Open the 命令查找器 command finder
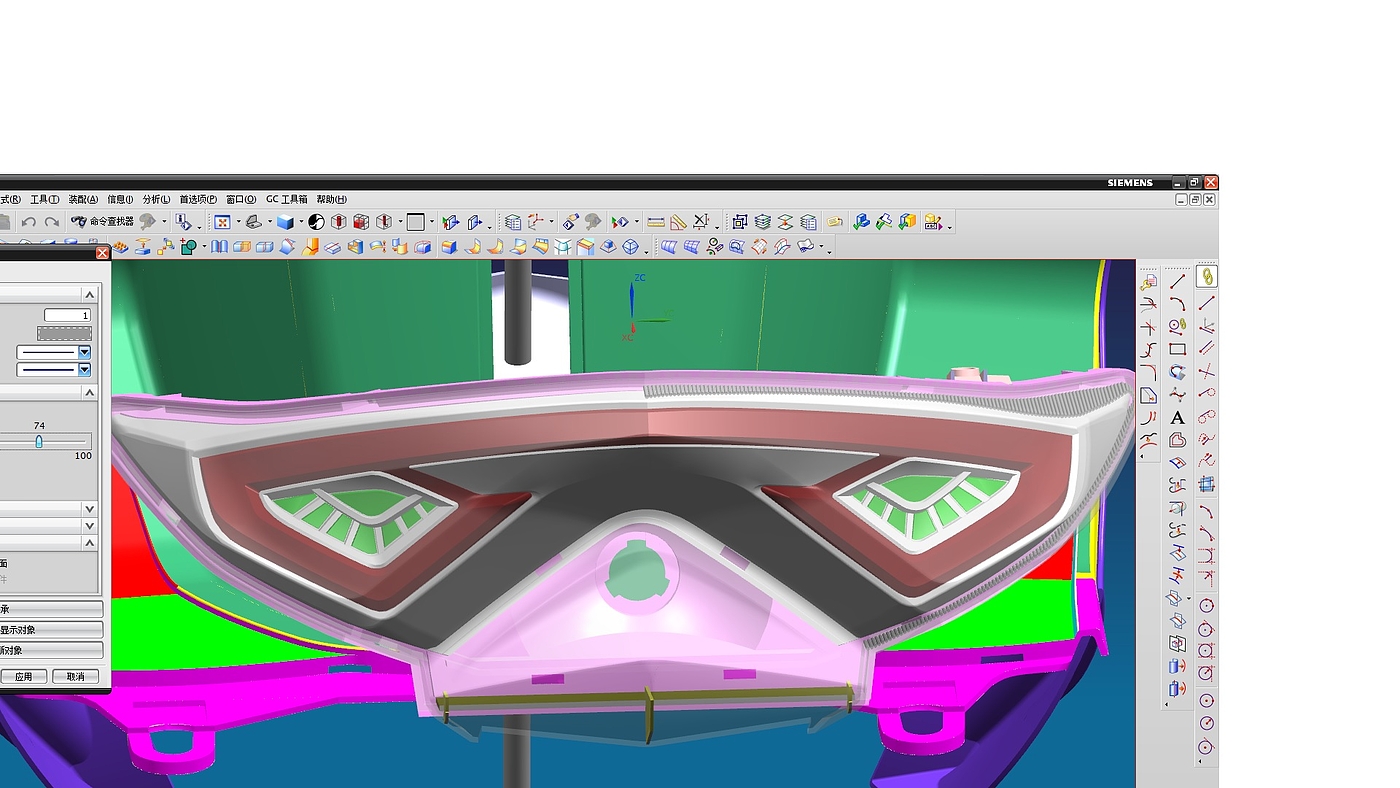The height and width of the screenshot is (788, 1400). pos(102,222)
